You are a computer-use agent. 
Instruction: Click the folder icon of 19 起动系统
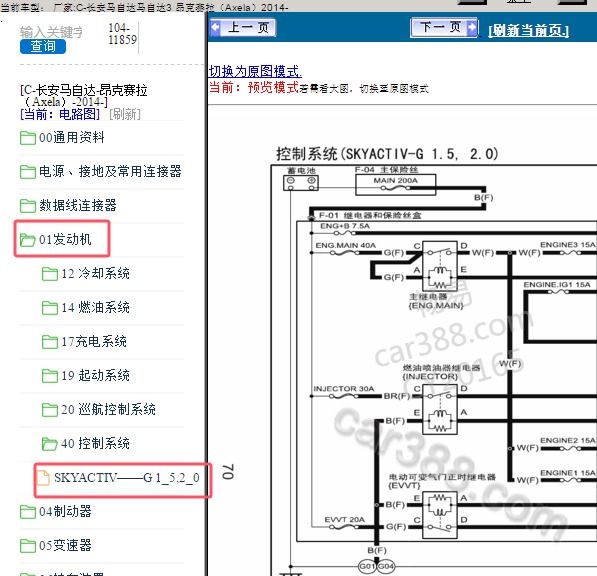coord(49,376)
